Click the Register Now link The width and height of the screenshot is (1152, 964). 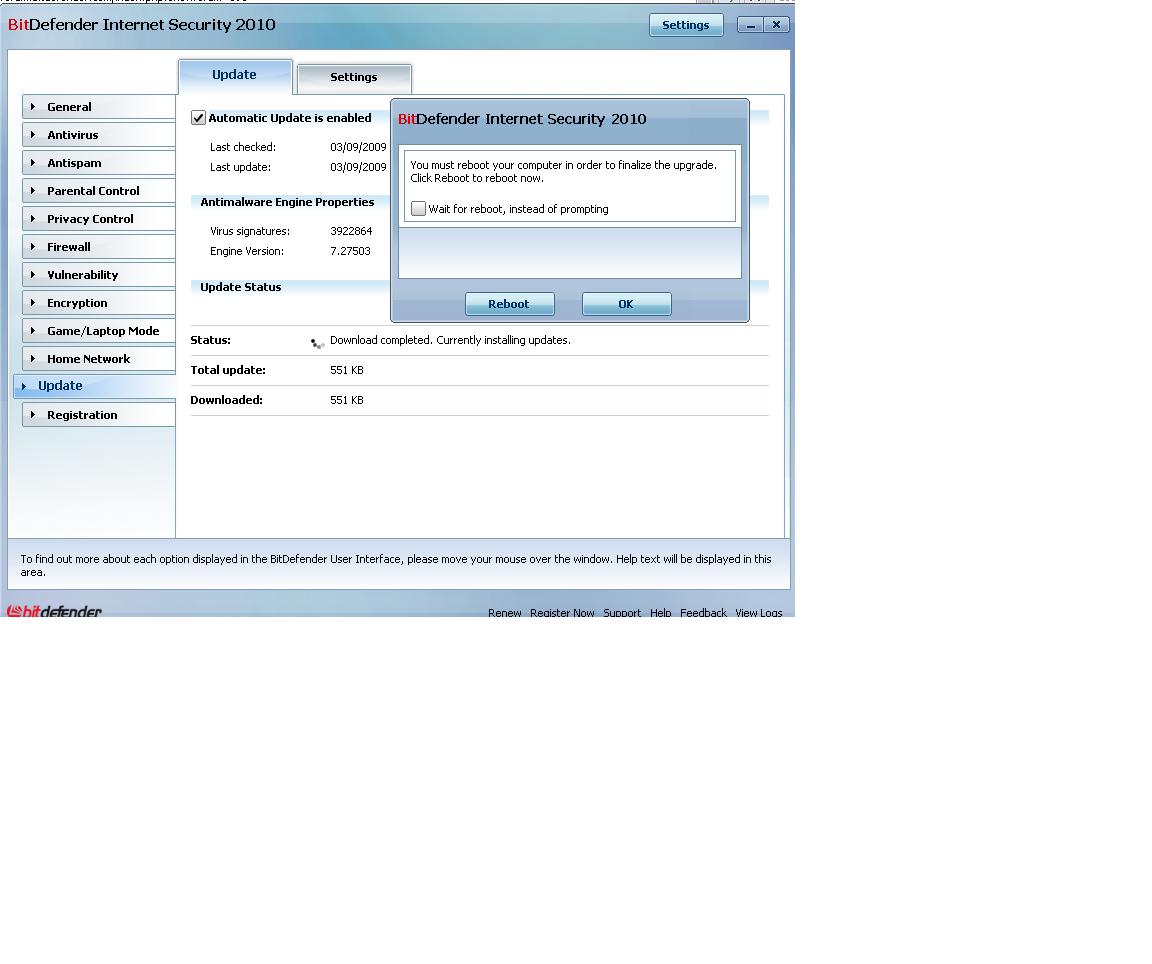[562, 612]
